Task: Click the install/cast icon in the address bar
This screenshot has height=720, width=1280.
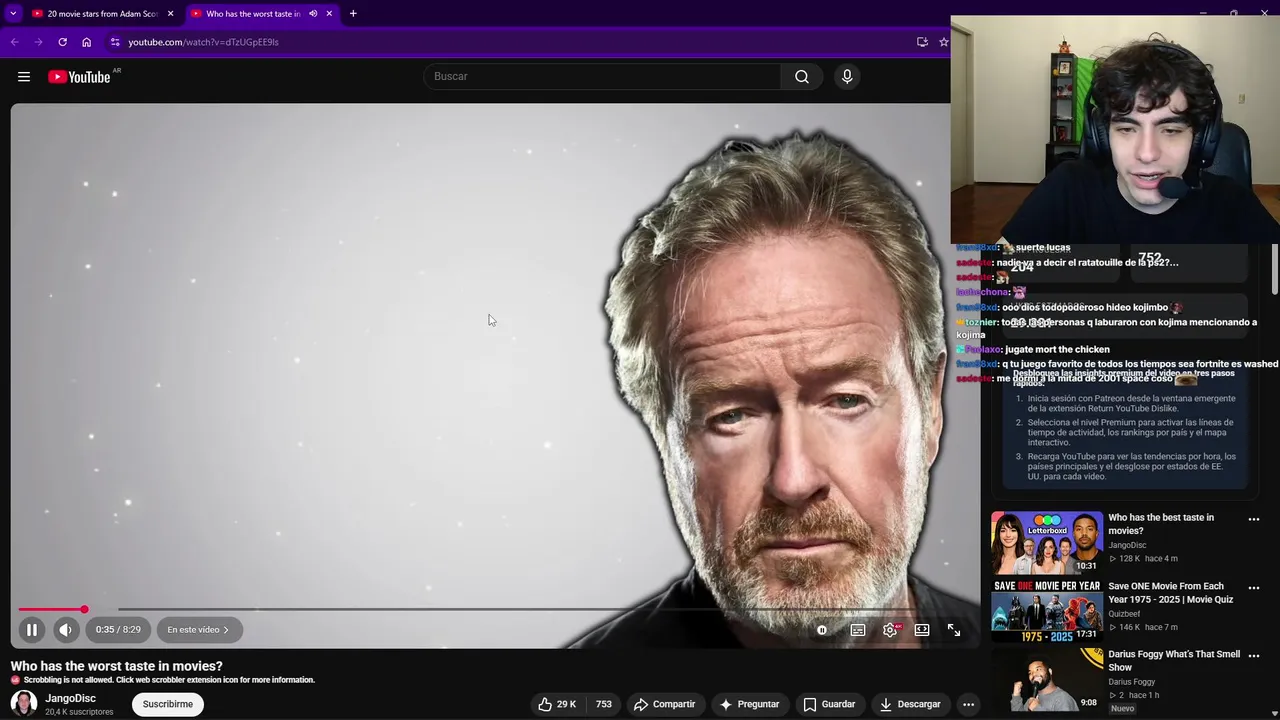Action: [922, 42]
